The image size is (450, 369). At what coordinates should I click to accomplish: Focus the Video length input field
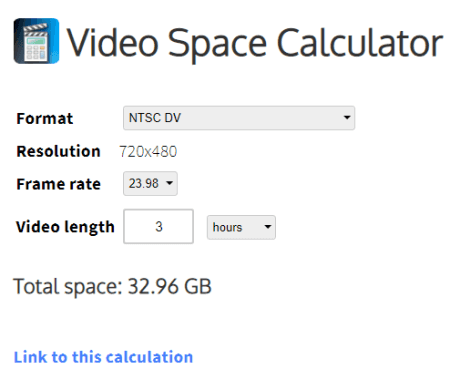click(158, 227)
